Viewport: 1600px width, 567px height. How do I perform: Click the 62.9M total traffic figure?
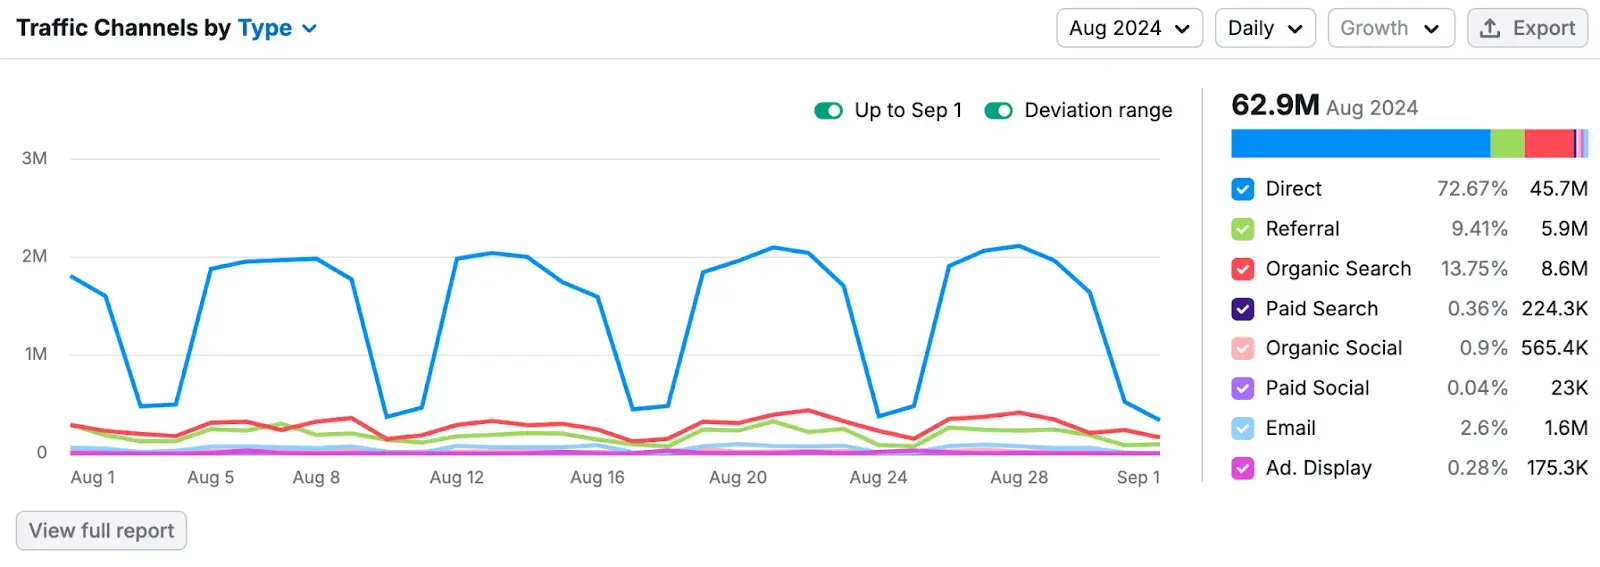click(1276, 105)
